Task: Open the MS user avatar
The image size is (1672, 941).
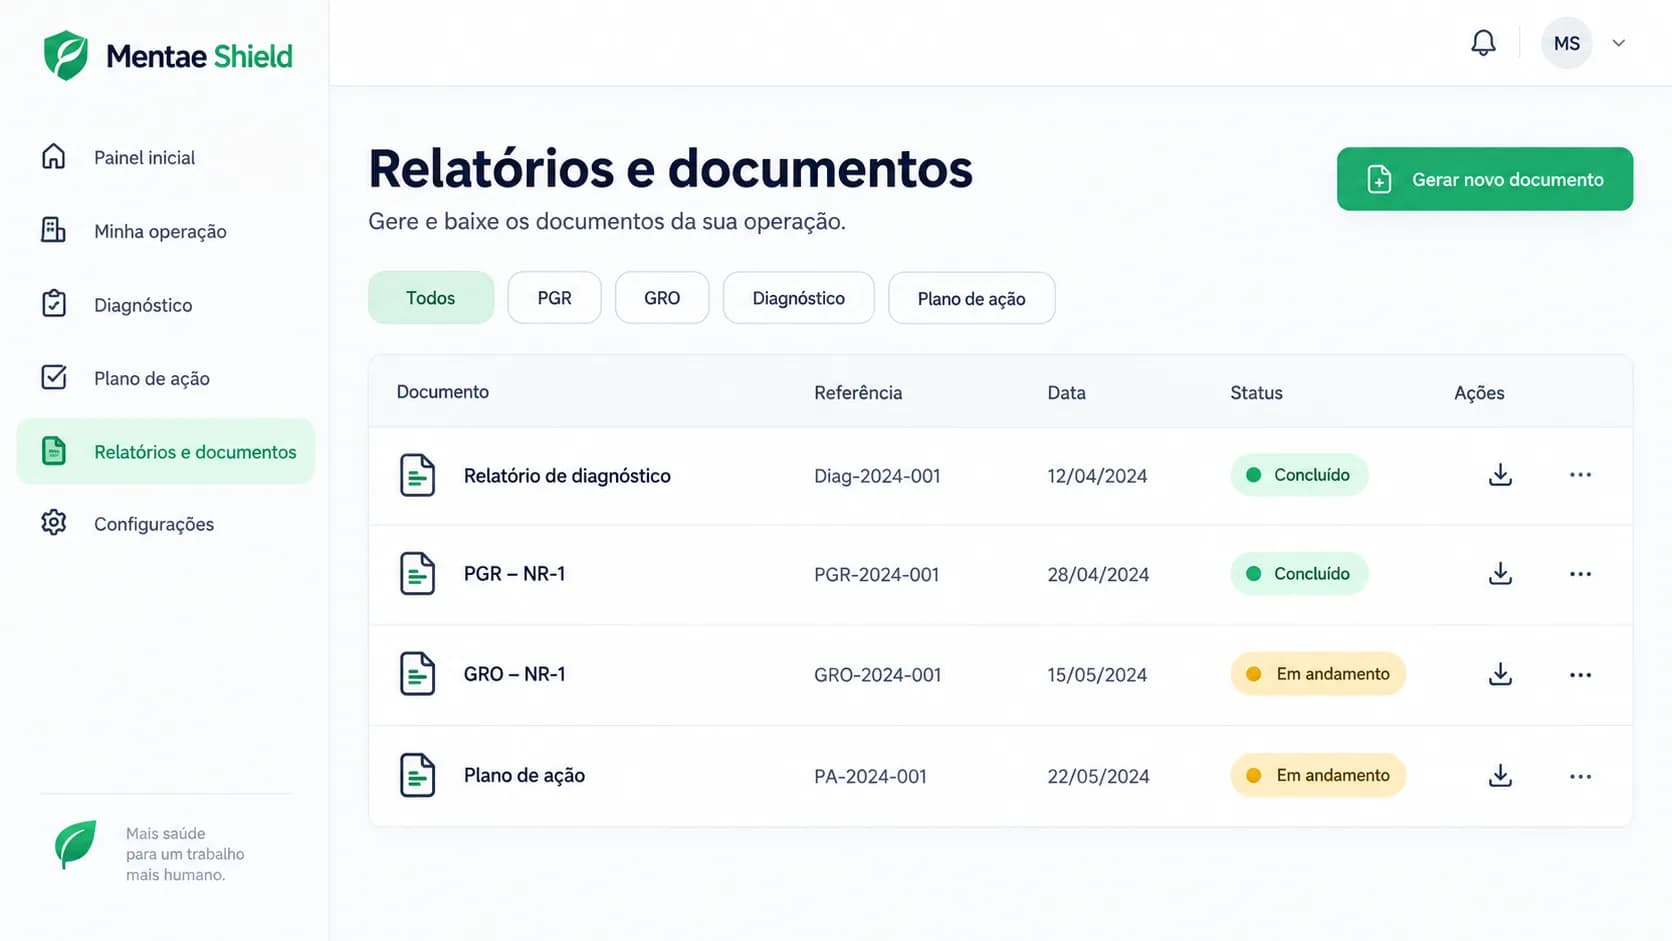Action: [x=1567, y=43]
